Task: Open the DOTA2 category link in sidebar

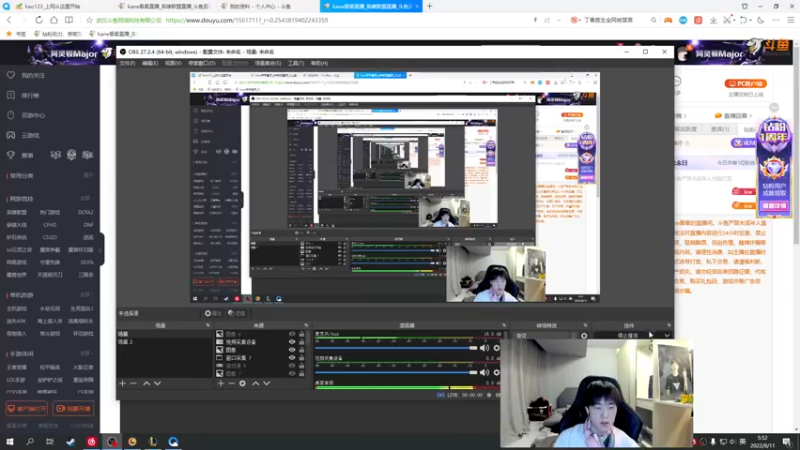Action: coord(85,212)
